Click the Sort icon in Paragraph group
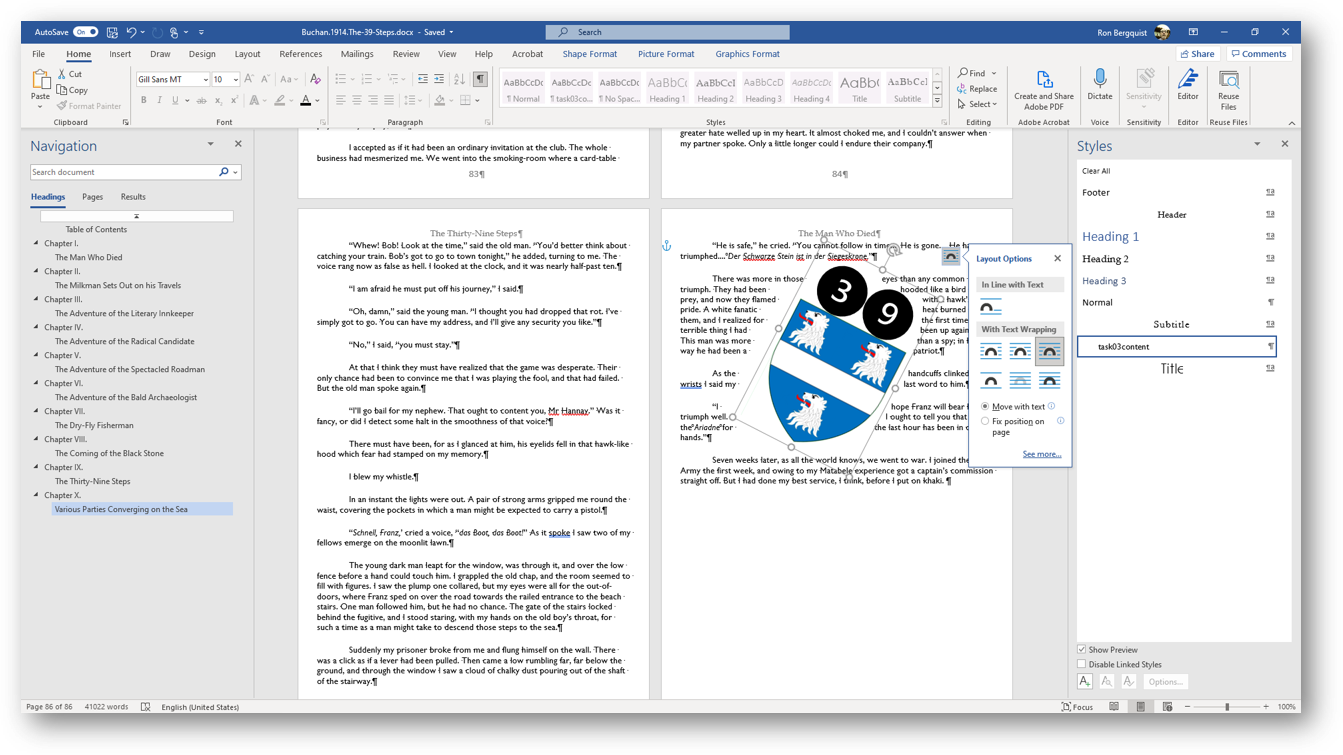 [x=459, y=79]
